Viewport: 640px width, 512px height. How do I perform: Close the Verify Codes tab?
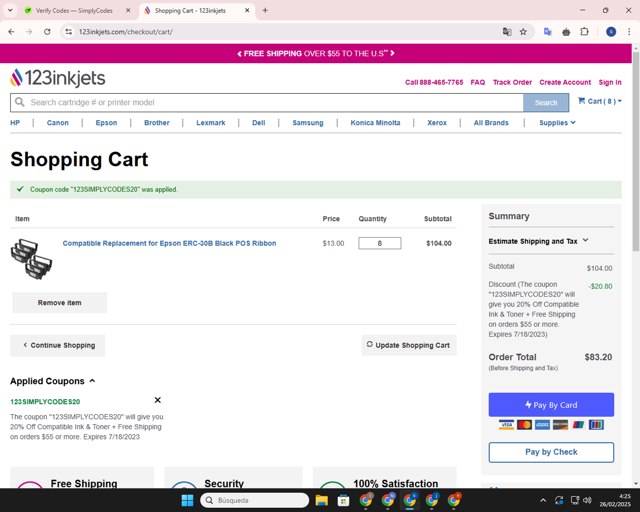tap(128, 11)
